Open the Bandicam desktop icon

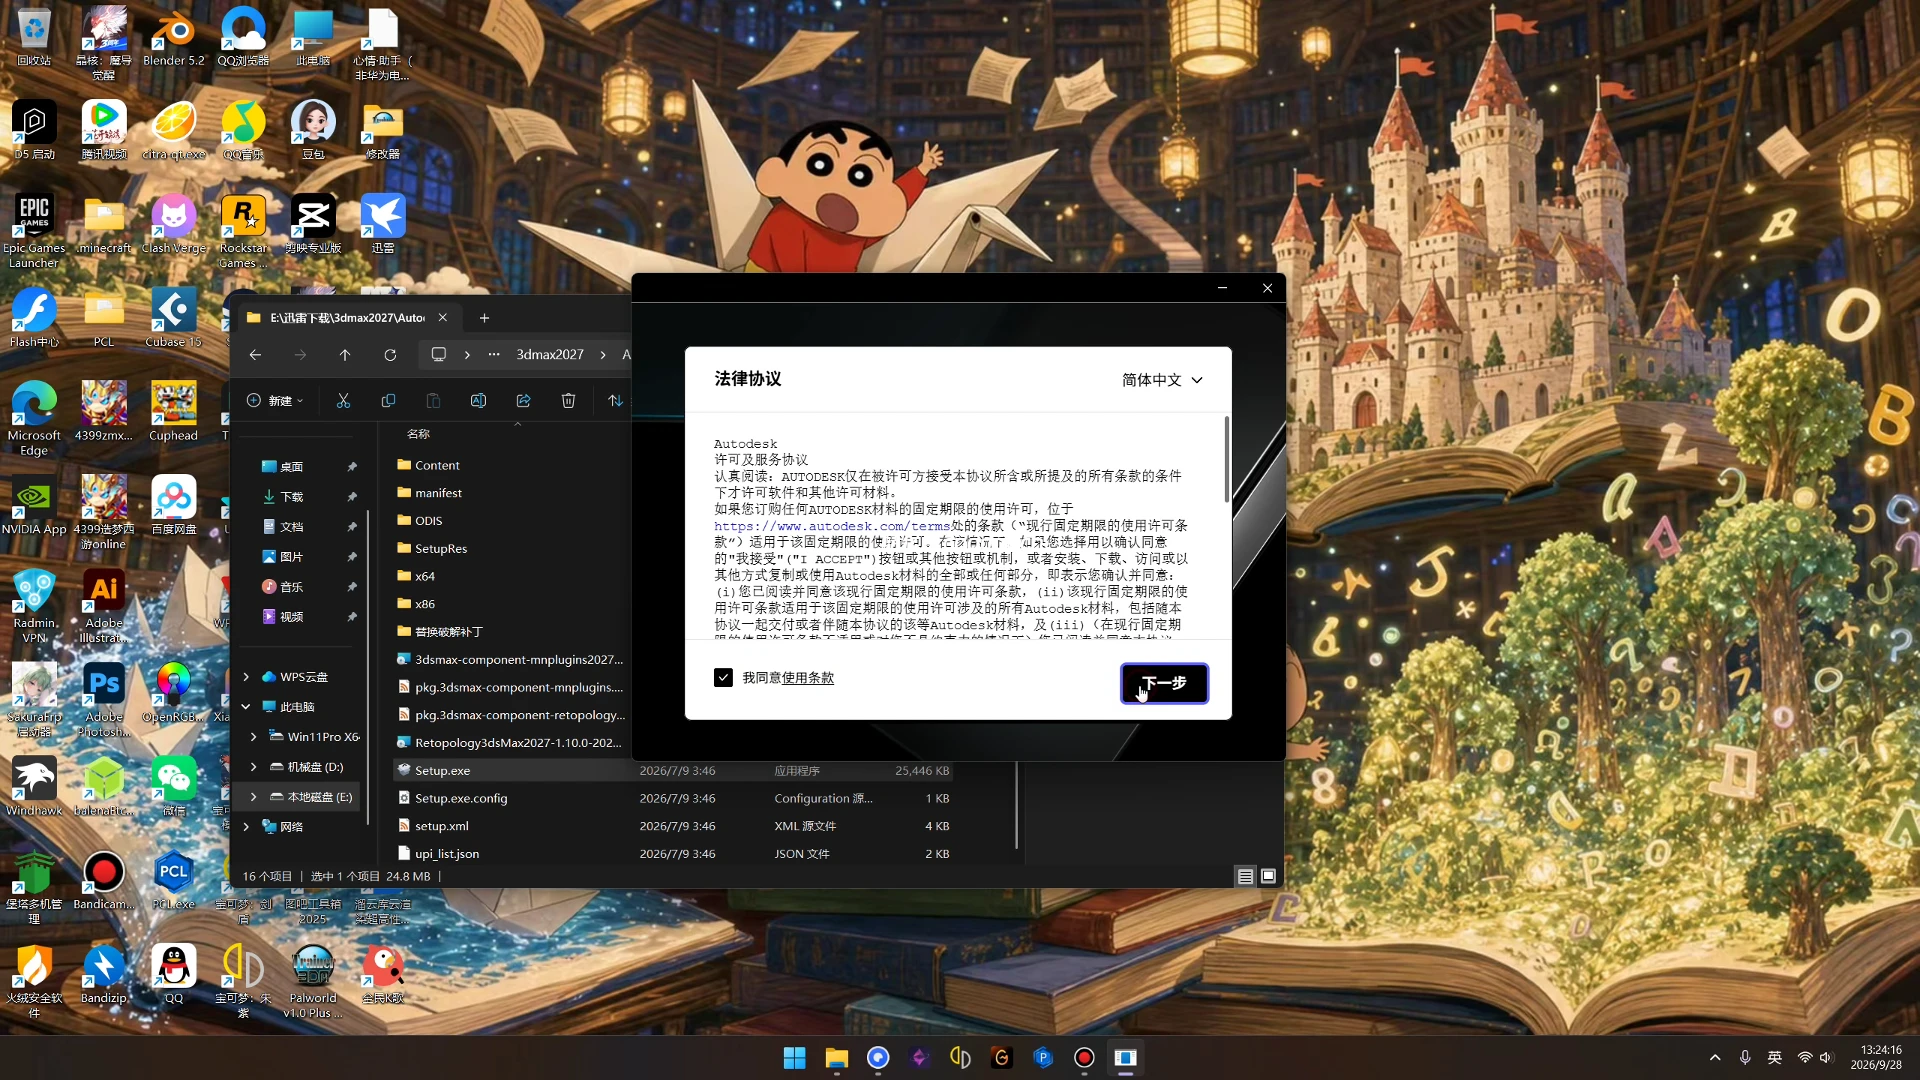pyautogui.click(x=104, y=881)
